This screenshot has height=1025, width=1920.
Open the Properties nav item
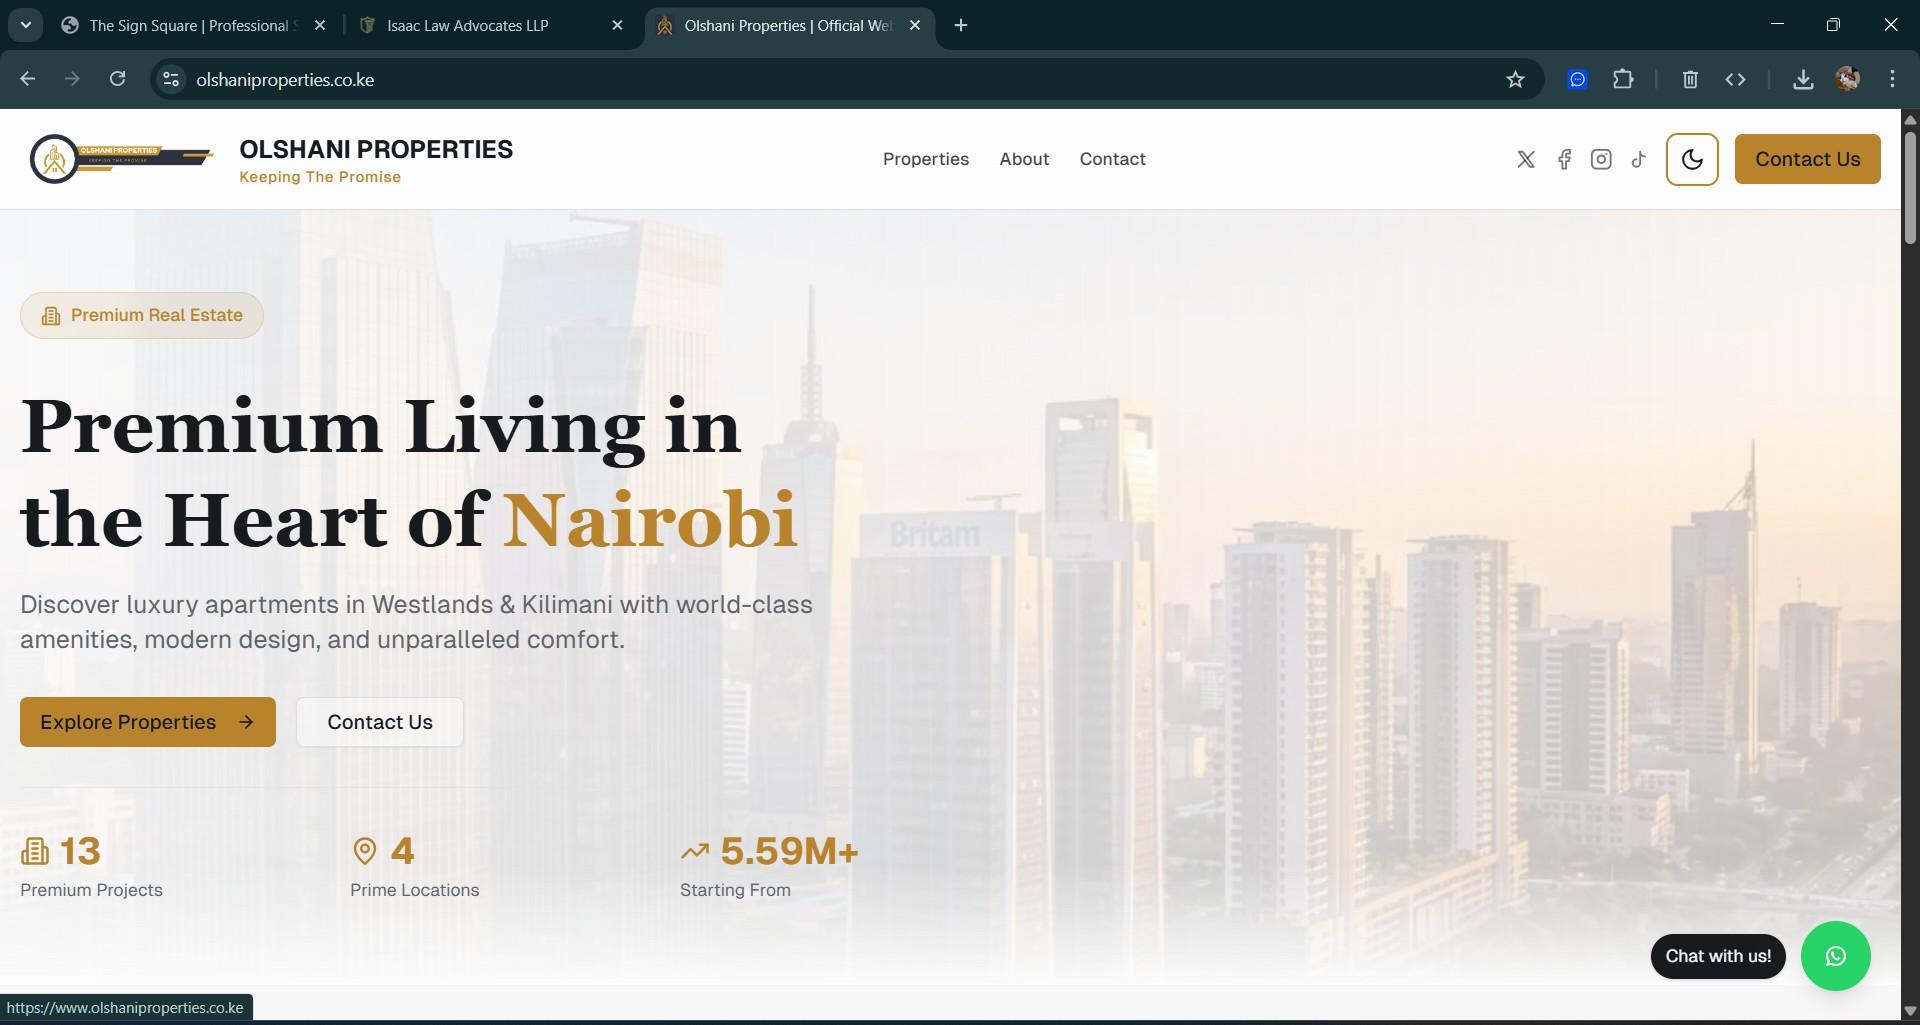click(x=925, y=159)
